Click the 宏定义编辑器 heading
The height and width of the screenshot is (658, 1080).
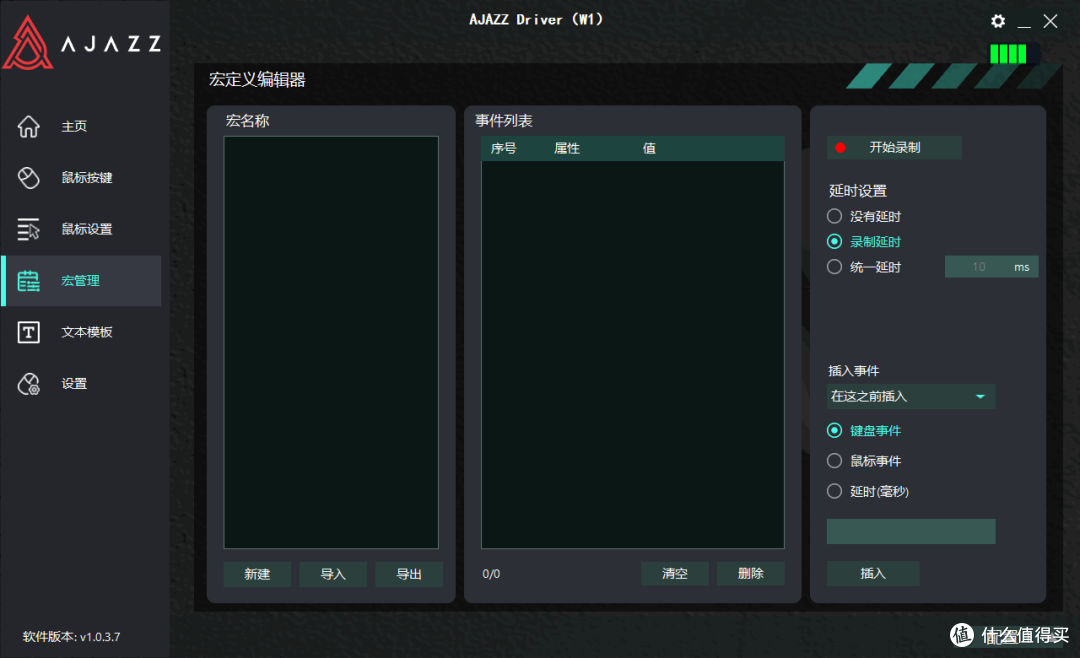[x=257, y=80]
